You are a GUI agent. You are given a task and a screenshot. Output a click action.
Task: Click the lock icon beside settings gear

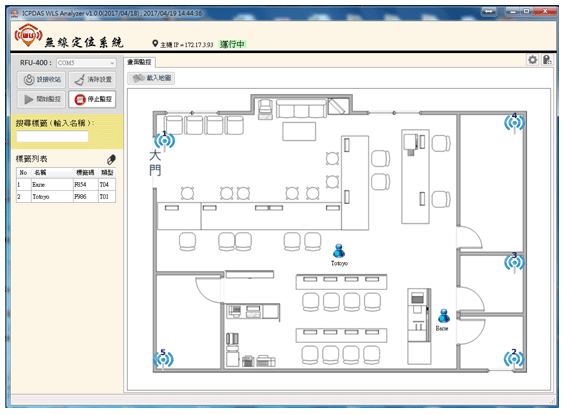coord(547,60)
